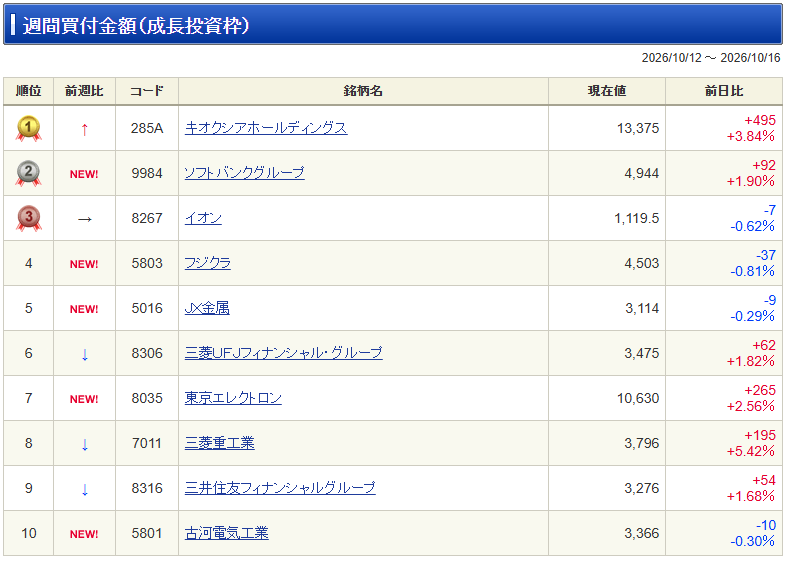Screen dimensions: 795x565
Task: Open the イオン stock link
Action: coord(203,218)
